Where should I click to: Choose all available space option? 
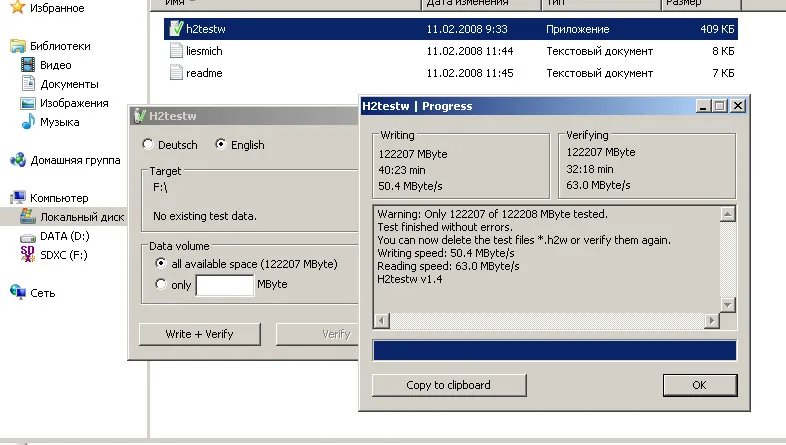160,263
